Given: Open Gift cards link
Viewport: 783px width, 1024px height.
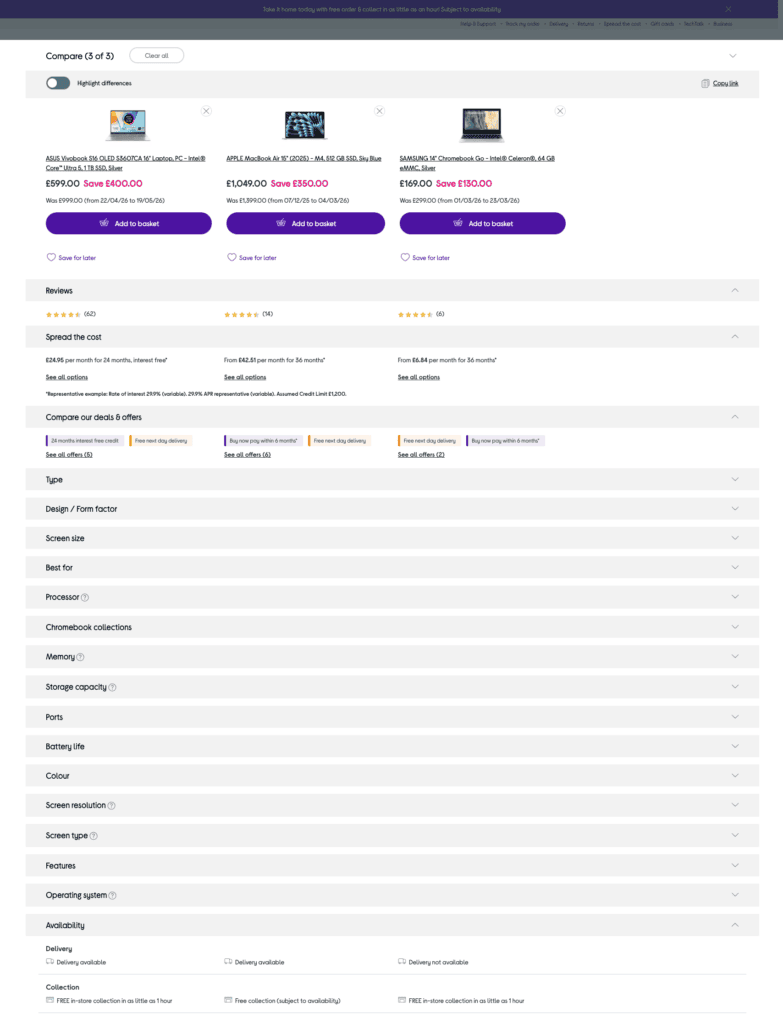Looking at the screenshot, I should (x=662, y=24).
